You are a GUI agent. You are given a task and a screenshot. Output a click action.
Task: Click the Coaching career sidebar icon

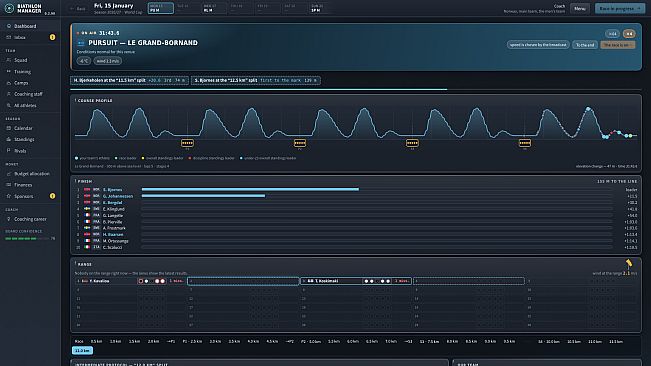click(x=9, y=219)
